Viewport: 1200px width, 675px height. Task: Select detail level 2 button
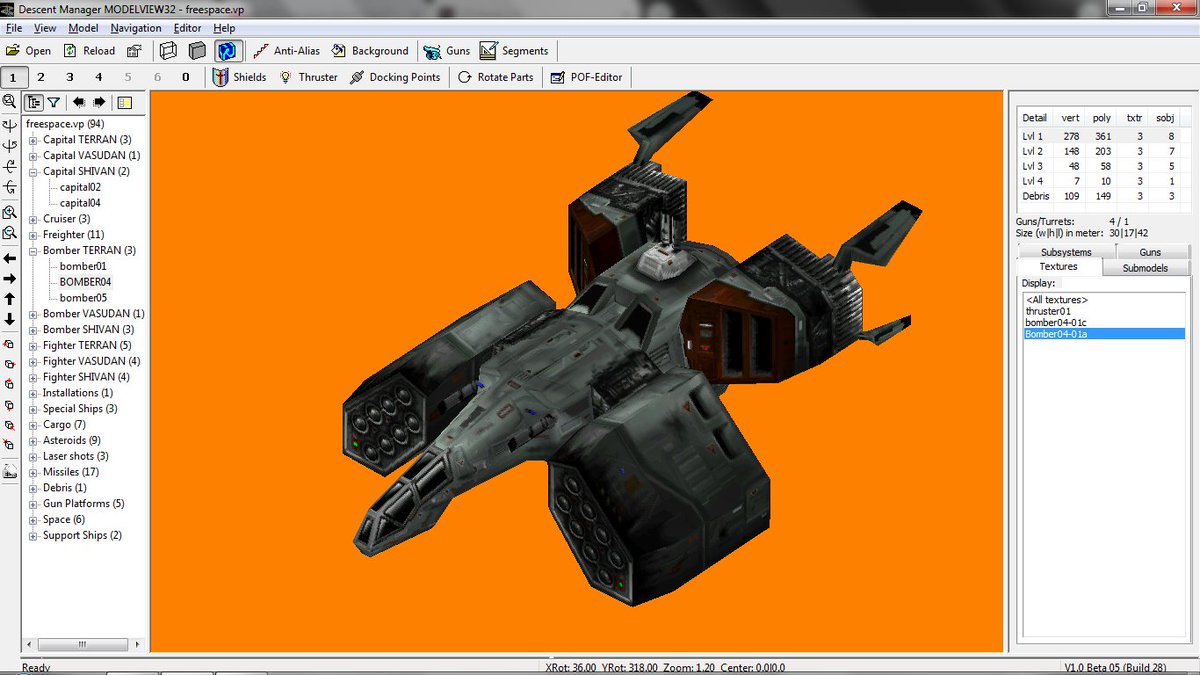pos(41,77)
